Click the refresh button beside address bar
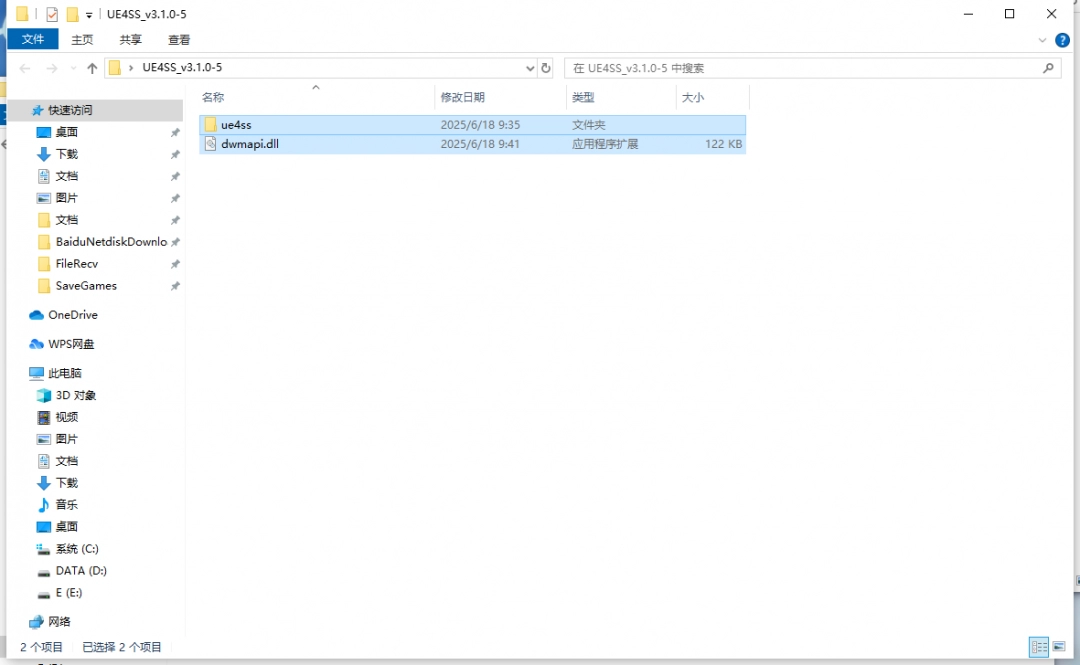This screenshot has width=1080, height=665. (546, 68)
